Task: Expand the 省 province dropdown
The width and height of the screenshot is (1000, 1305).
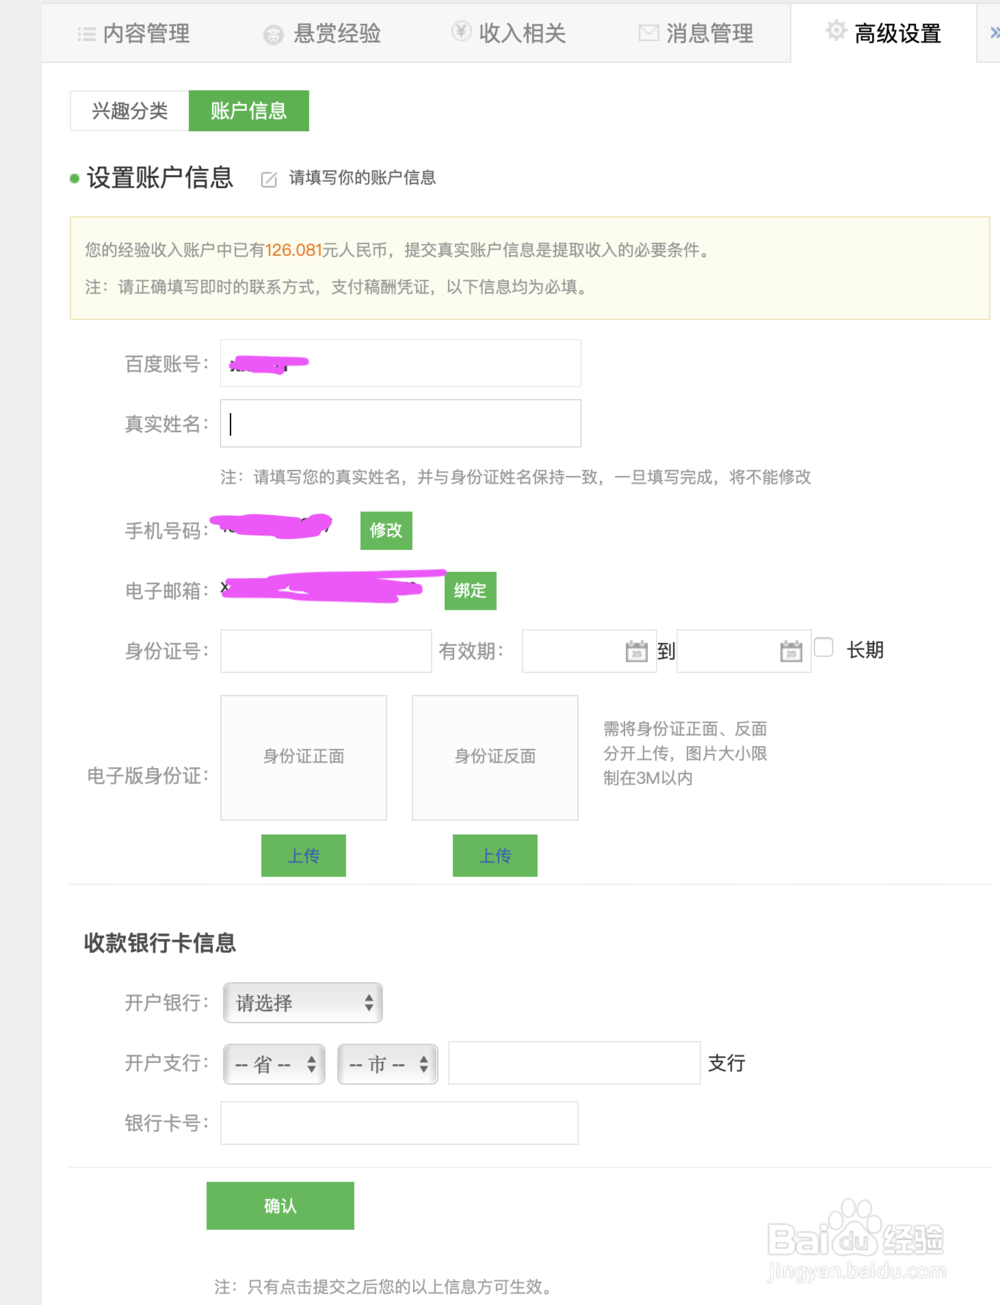Action: coord(274,1064)
